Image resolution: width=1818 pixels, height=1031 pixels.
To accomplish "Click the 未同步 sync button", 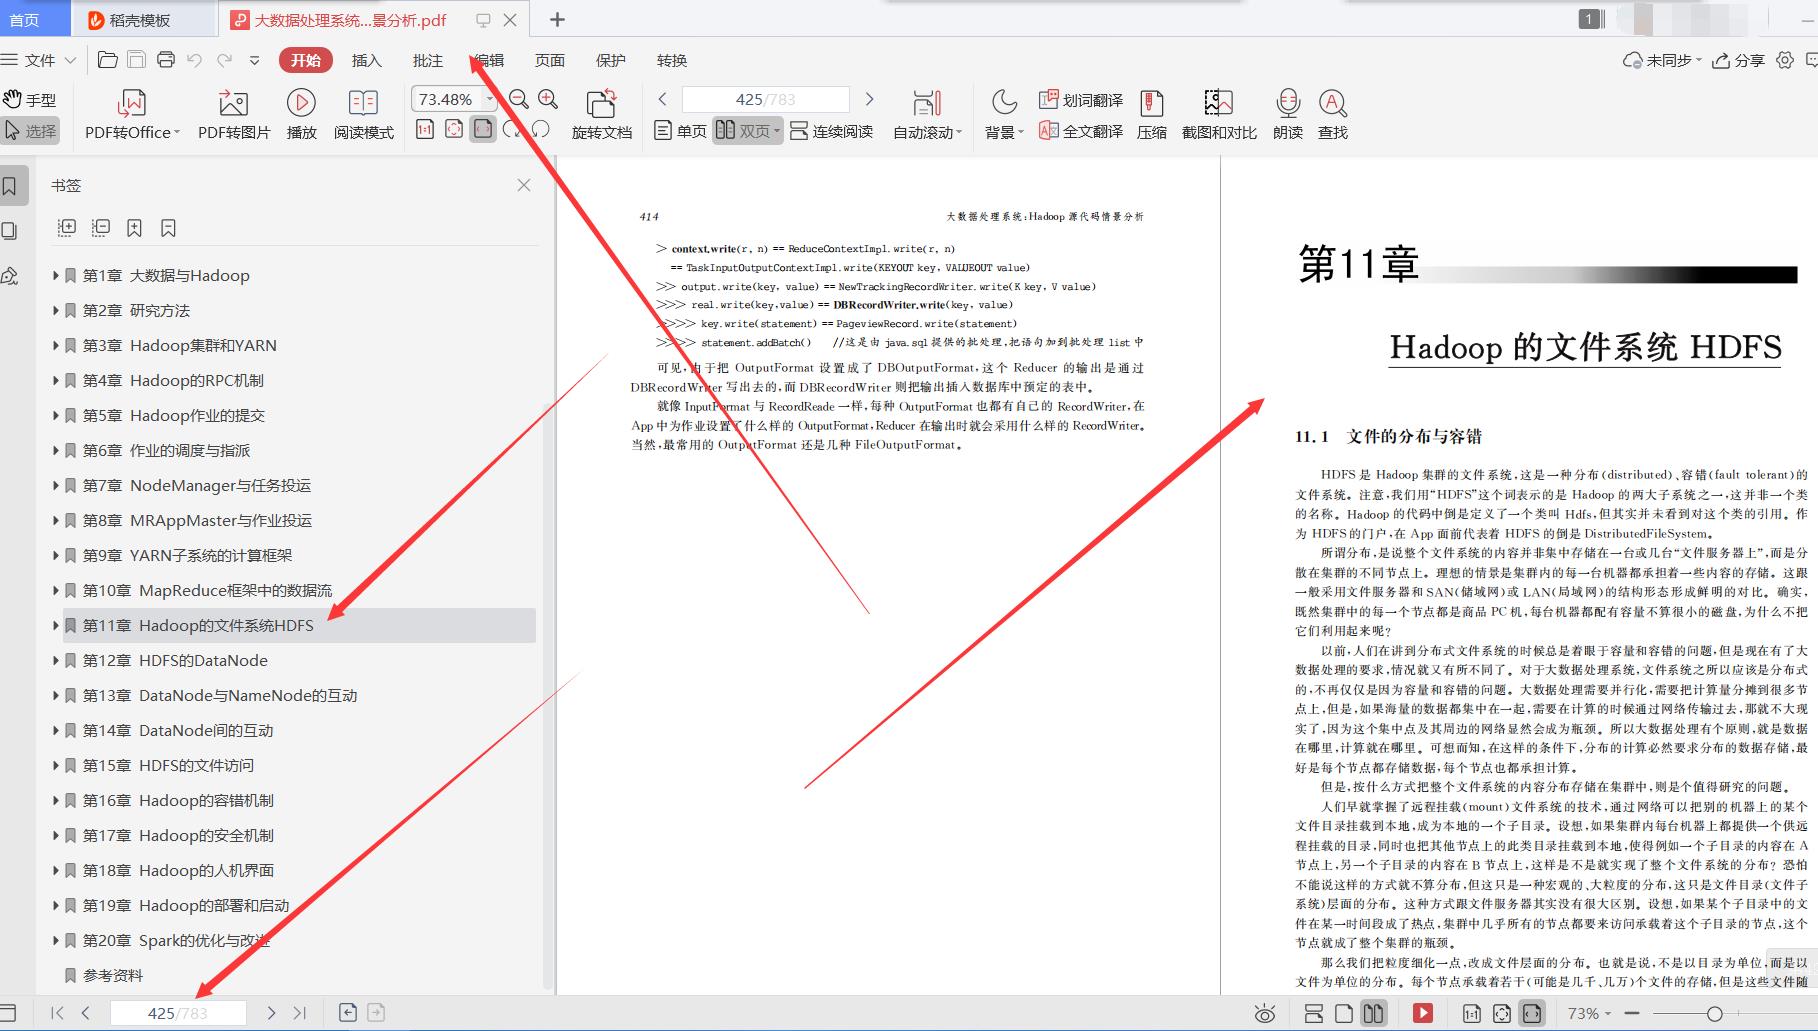I will tap(1661, 60).
